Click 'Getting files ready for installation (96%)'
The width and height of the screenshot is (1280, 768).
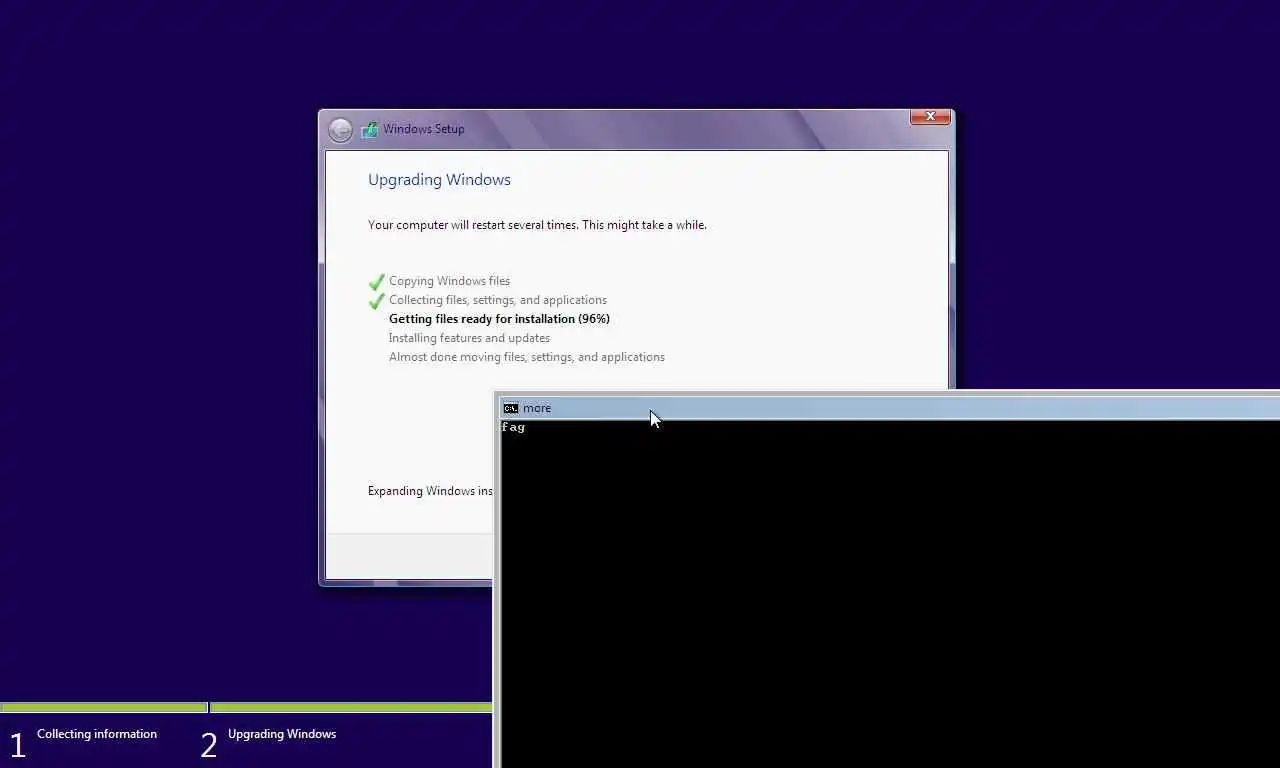pyautogui.click(x=499, y=319)
